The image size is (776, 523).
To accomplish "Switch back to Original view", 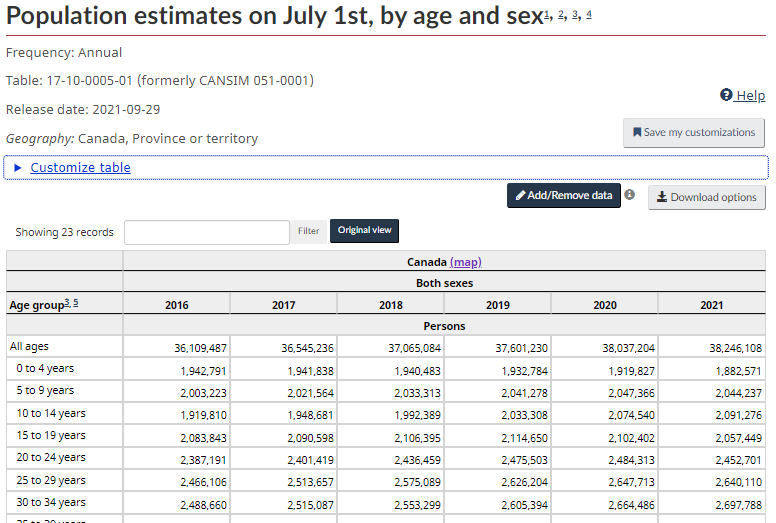I will [x=364, y=231].
